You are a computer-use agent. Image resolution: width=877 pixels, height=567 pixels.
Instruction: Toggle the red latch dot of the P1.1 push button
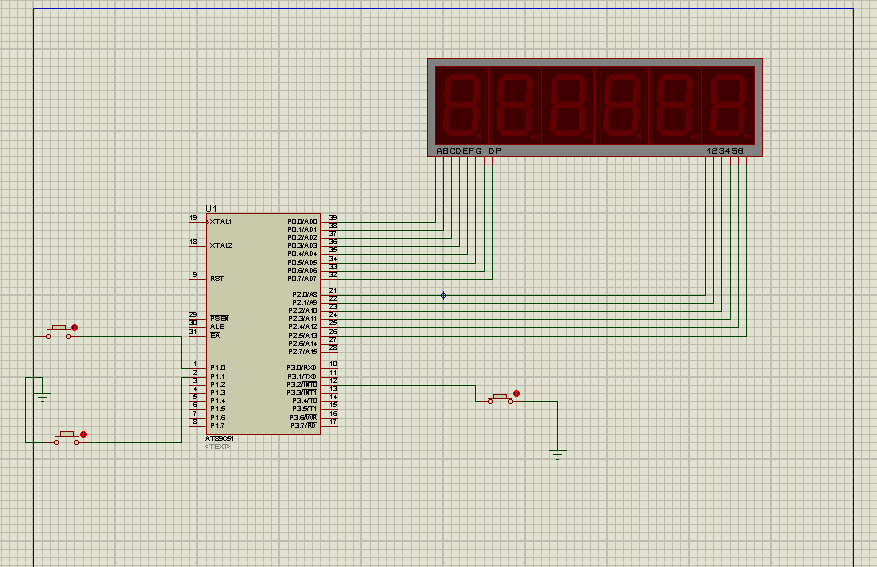pyautogui.click(x=83, y=434)
